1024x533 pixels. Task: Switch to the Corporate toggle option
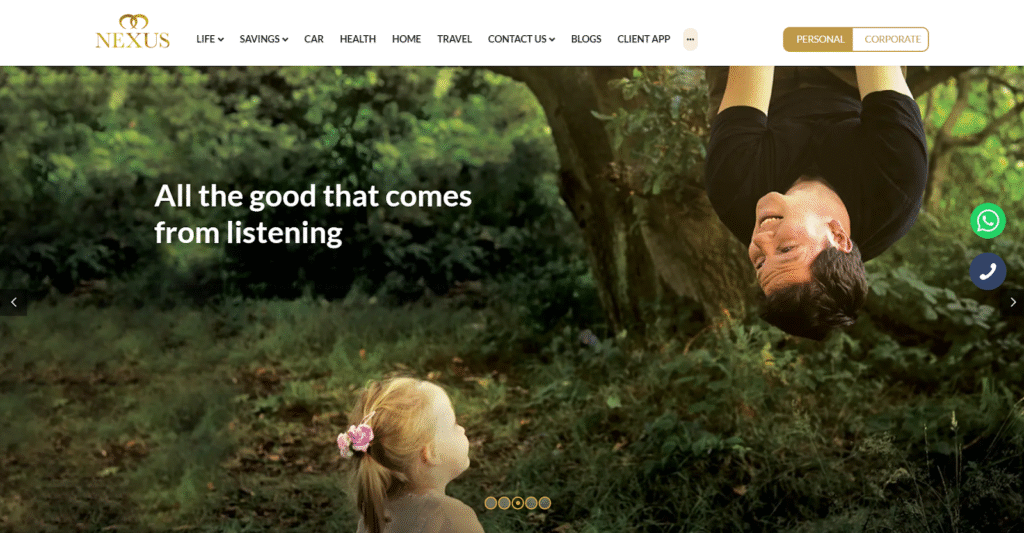[x=891, y=39]
